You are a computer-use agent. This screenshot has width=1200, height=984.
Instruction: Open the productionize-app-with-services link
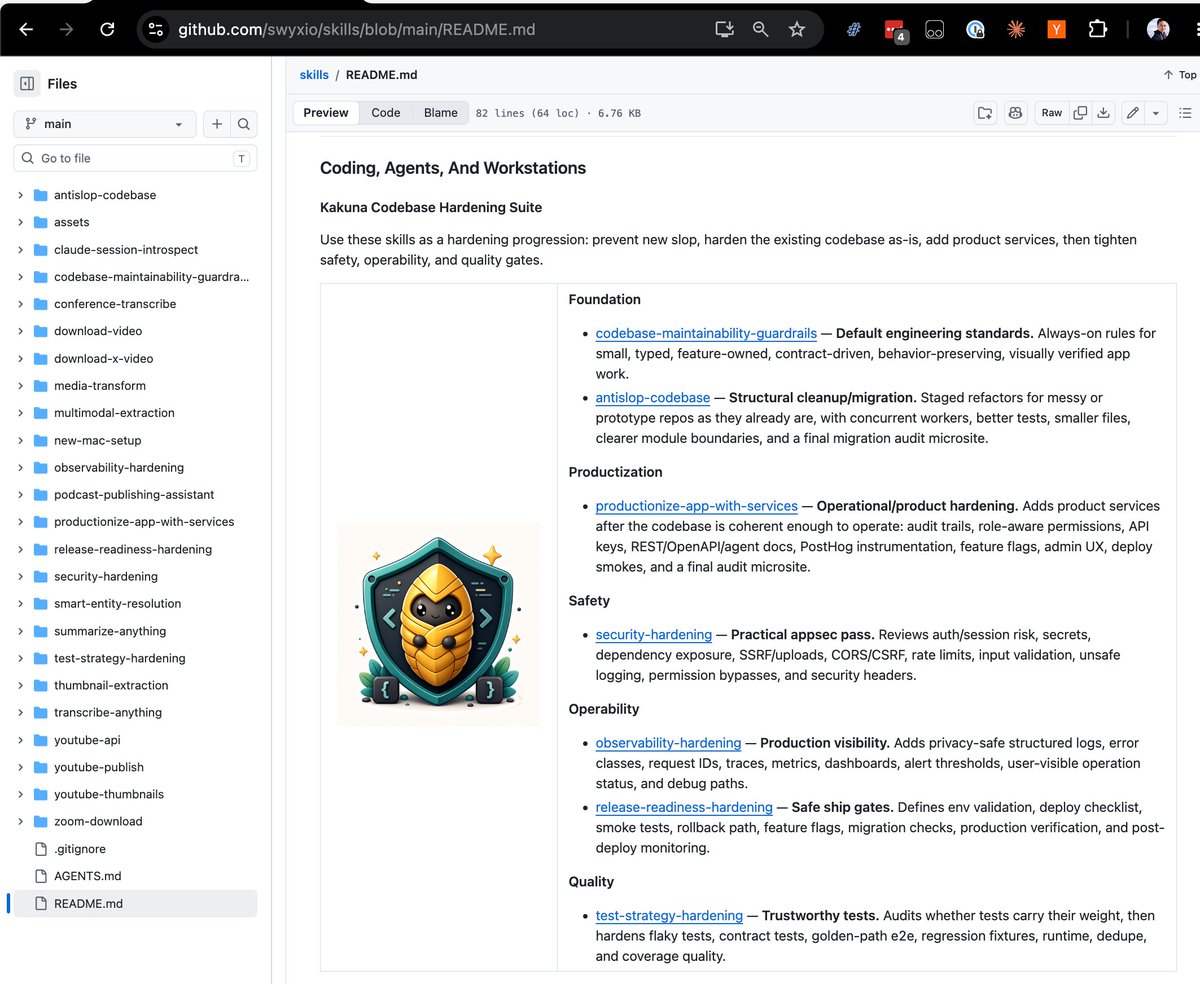(x=697, y=506)
